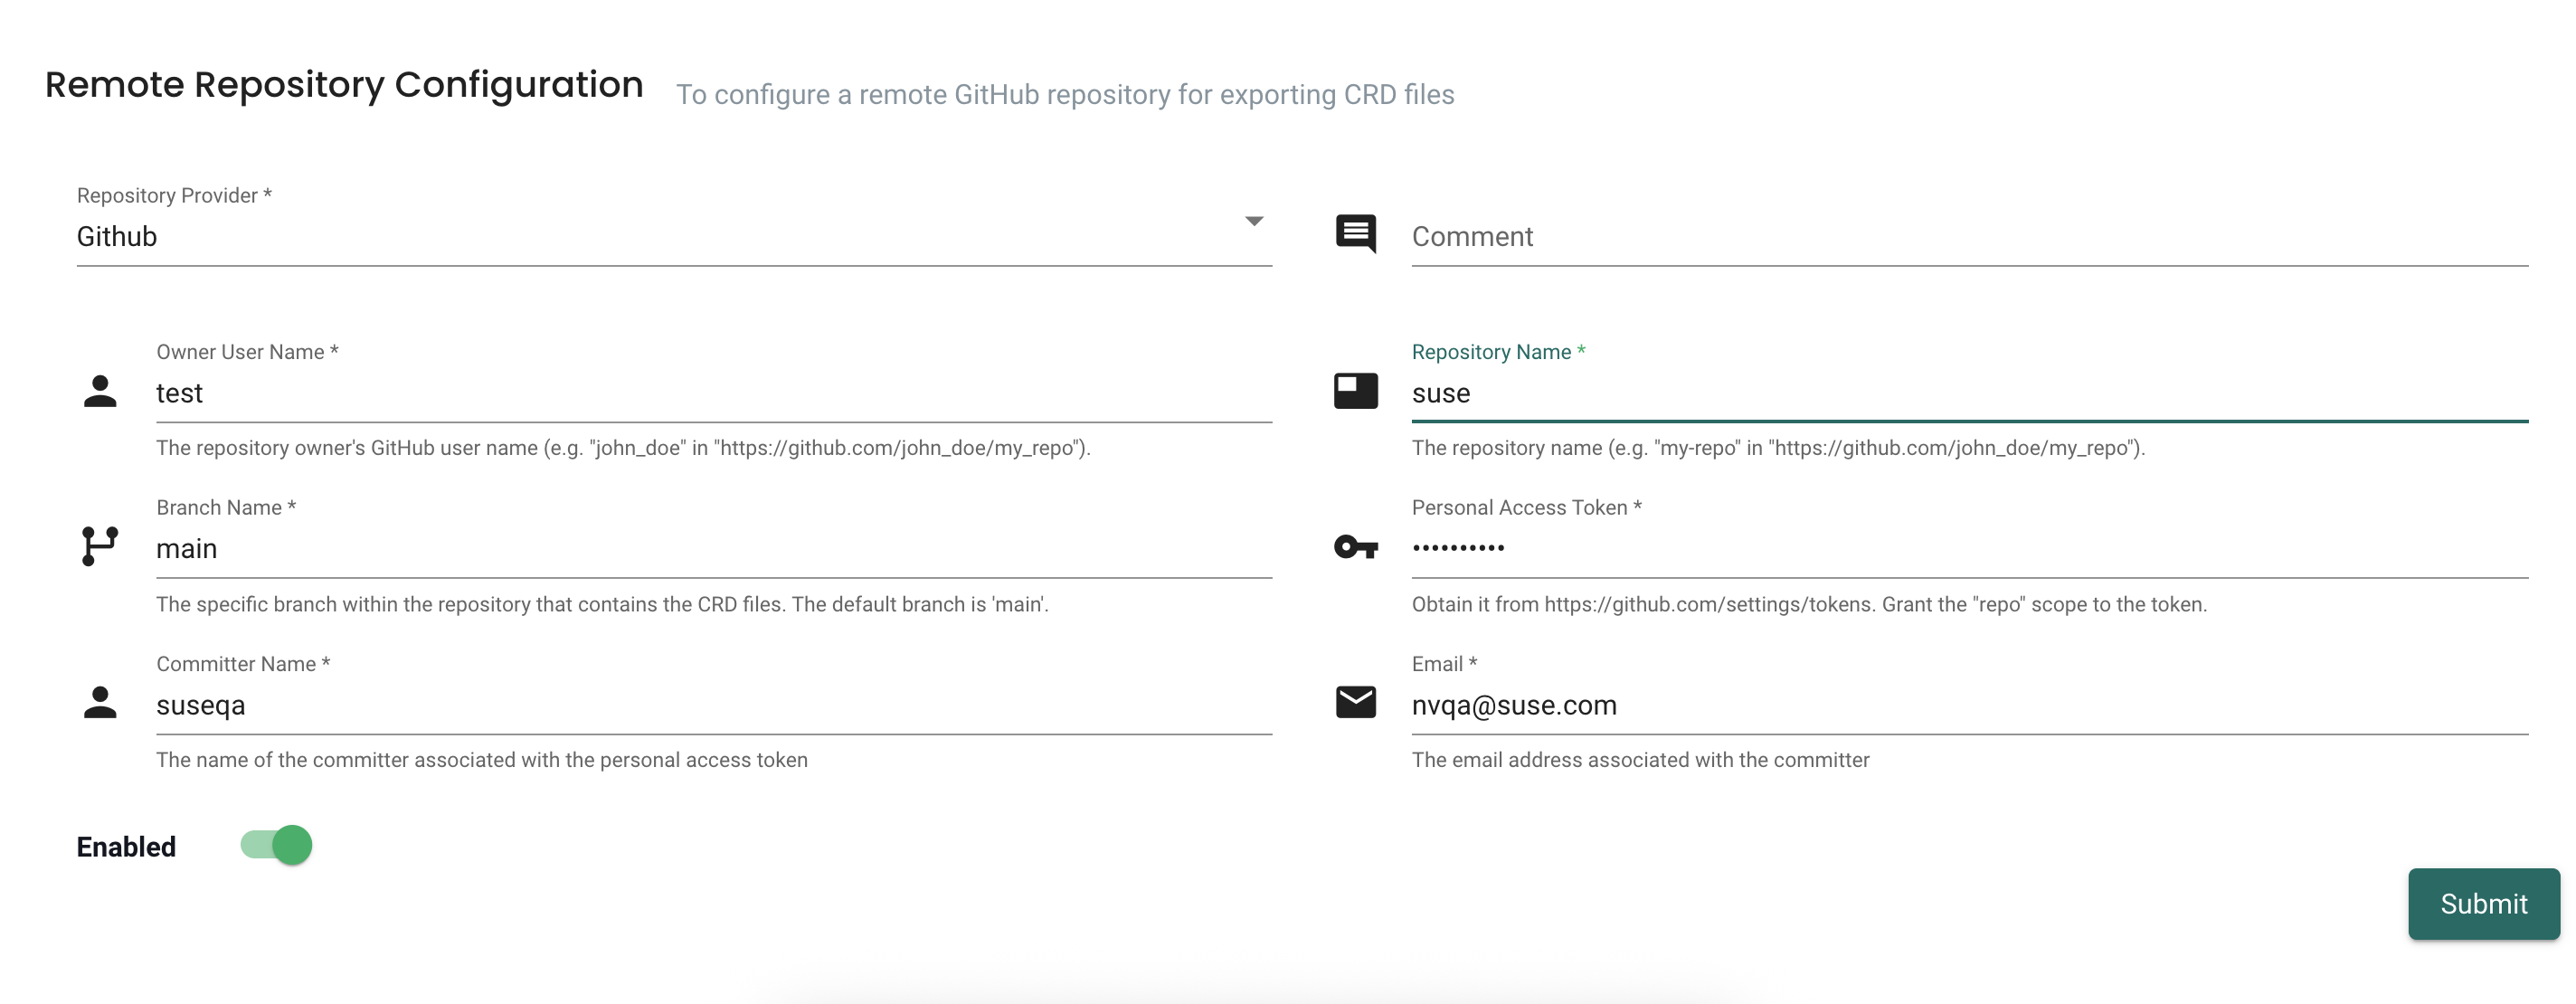This screenshot has height=1004, width=2576.
Task: Click the envelope icon beside Email field
Action: (x=1355, y=703)
